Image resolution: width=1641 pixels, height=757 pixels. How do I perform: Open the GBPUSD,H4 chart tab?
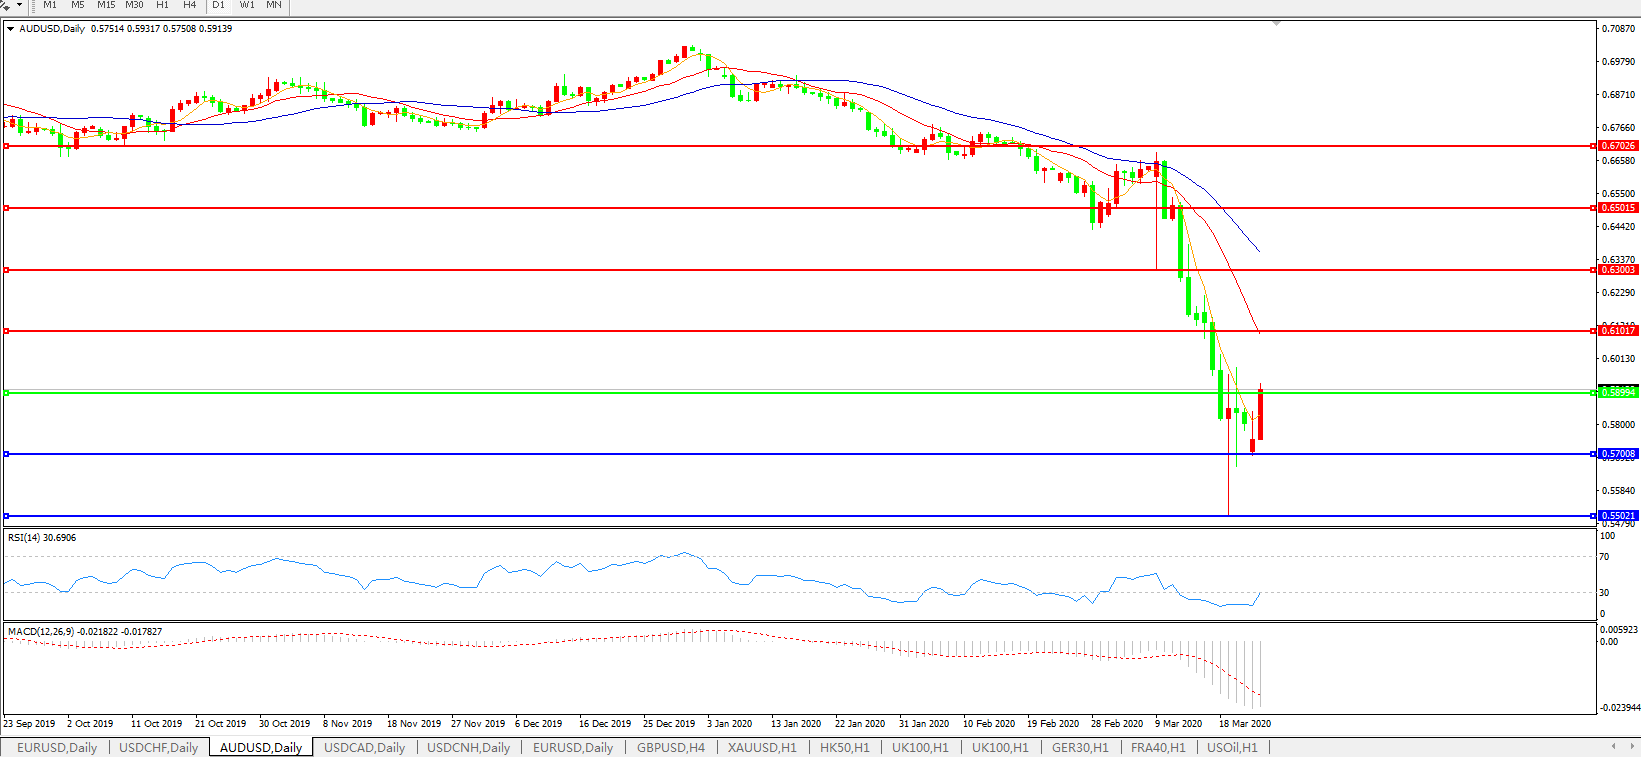tap(670, 747)
